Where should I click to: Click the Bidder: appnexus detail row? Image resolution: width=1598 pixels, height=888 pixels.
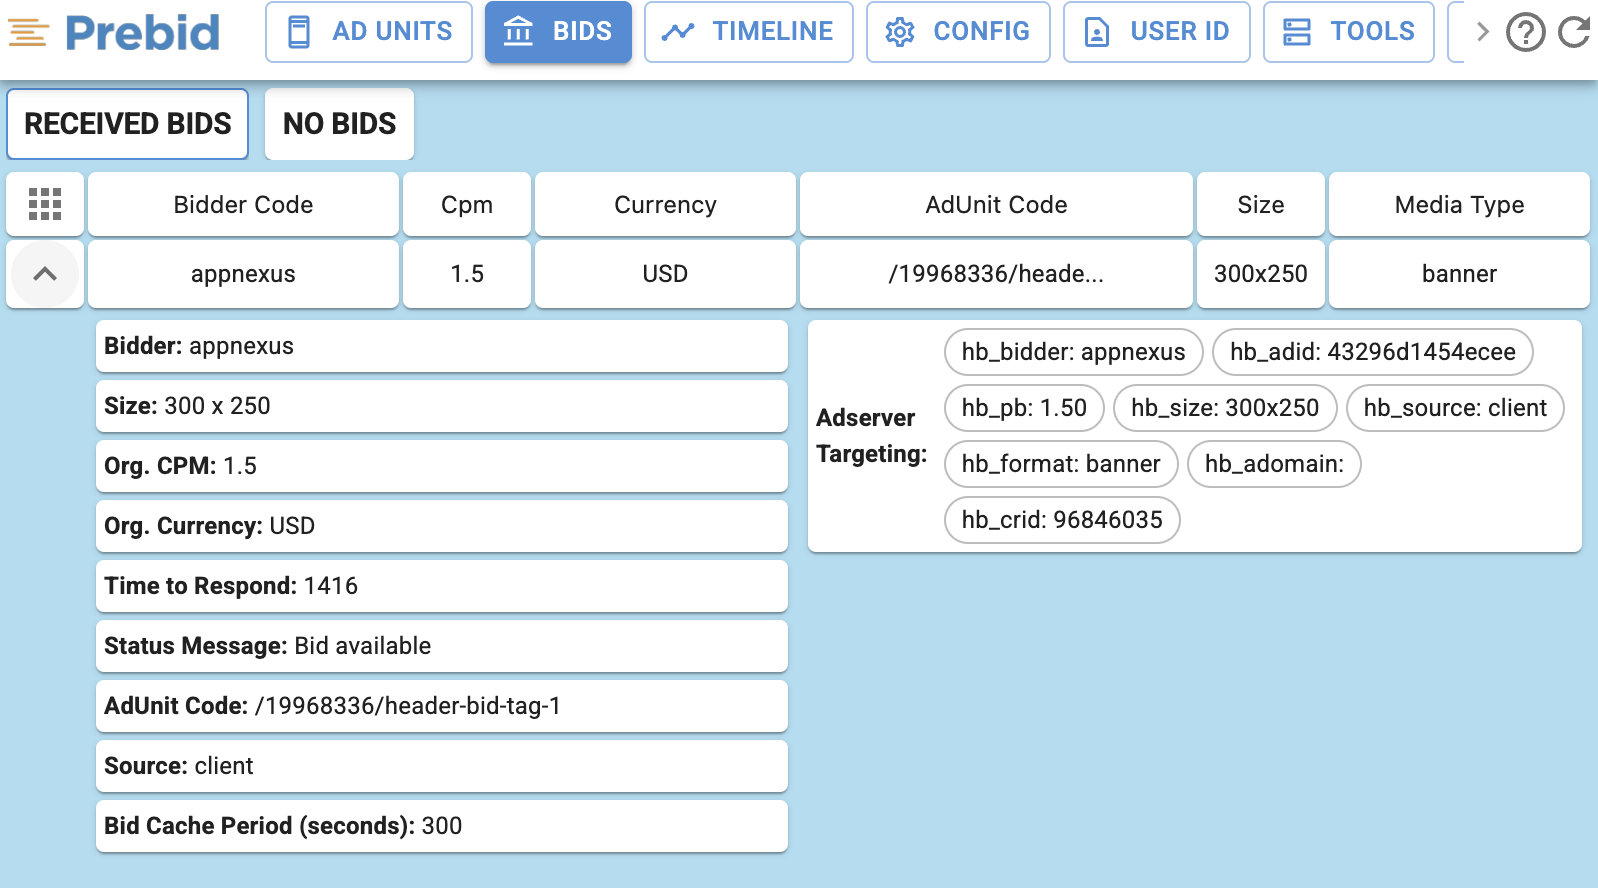[x=442, y=346]
